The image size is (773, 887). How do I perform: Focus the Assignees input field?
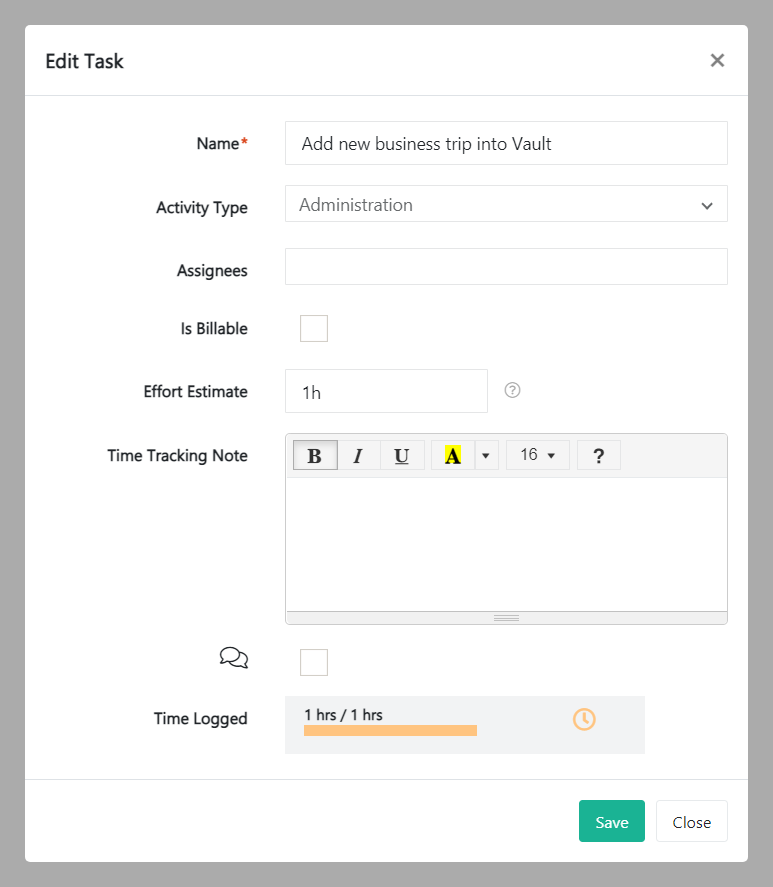(x=506, y=267)
